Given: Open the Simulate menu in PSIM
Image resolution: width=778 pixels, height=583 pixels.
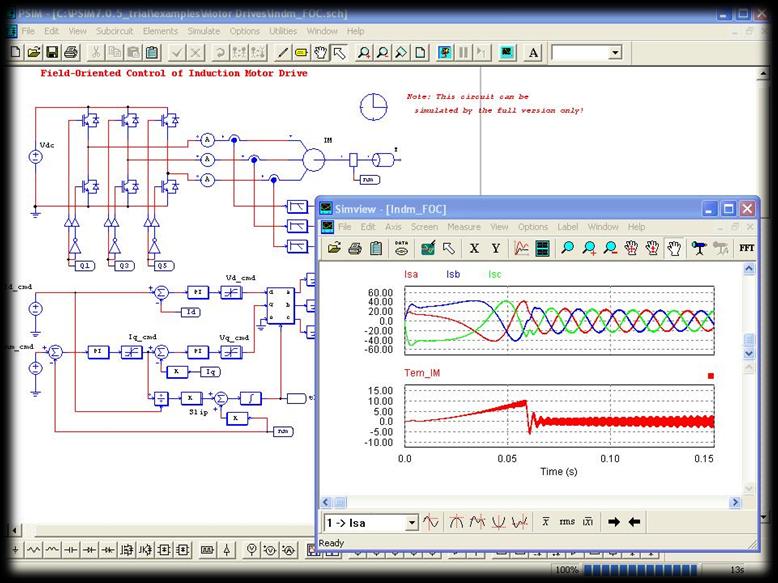Looking at the screenshot, I should coord(203,31).
